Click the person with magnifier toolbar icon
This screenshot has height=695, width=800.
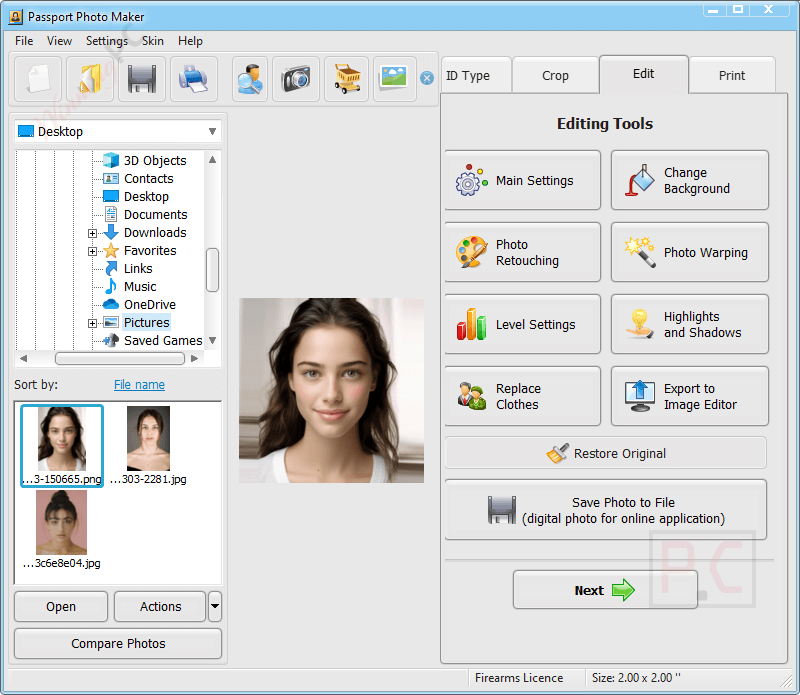250,79
